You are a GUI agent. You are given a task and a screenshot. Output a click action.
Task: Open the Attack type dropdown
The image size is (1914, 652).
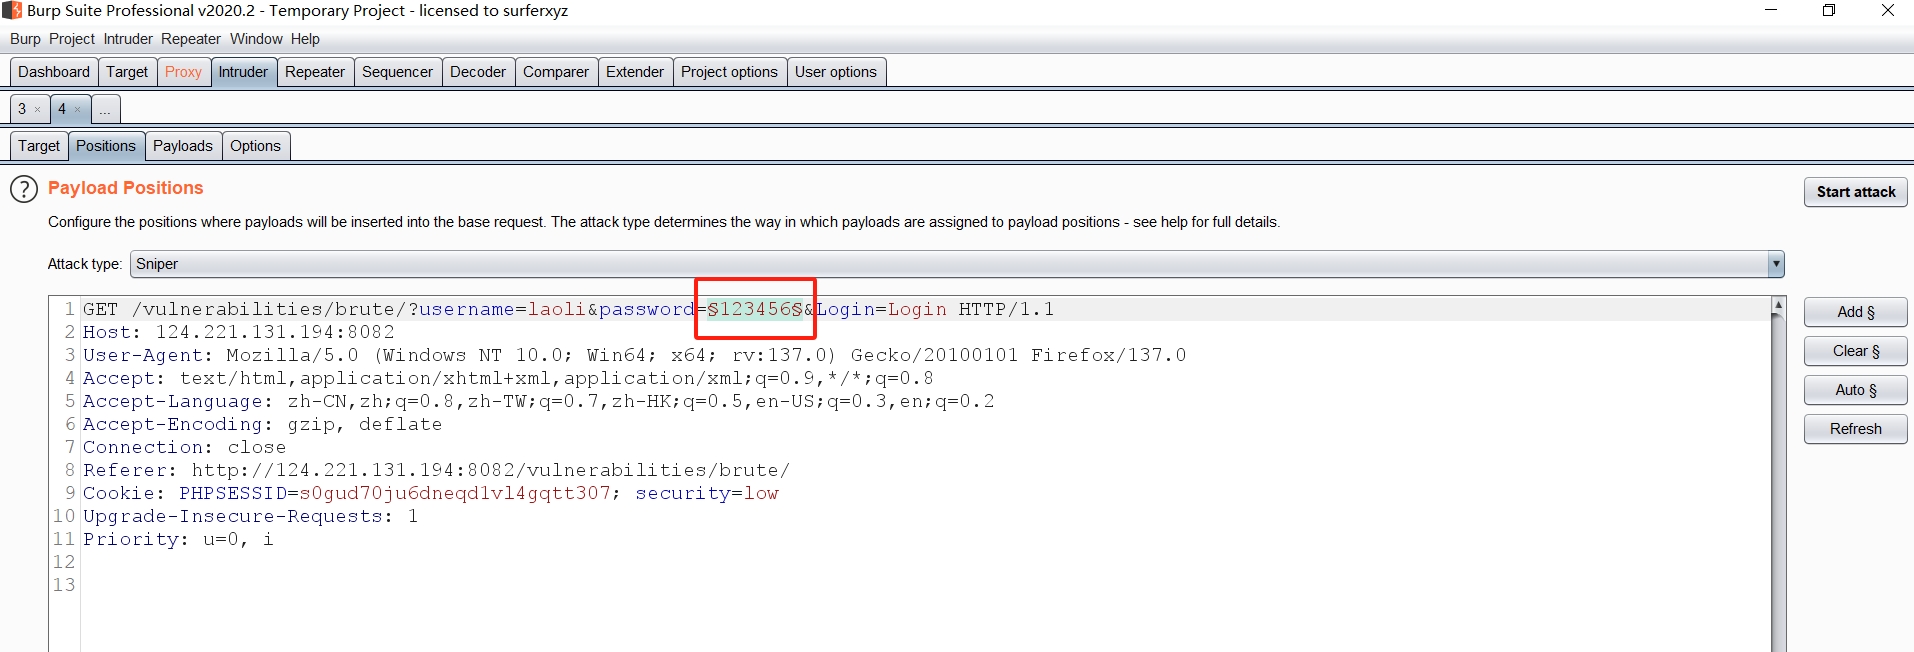[957, 264]
